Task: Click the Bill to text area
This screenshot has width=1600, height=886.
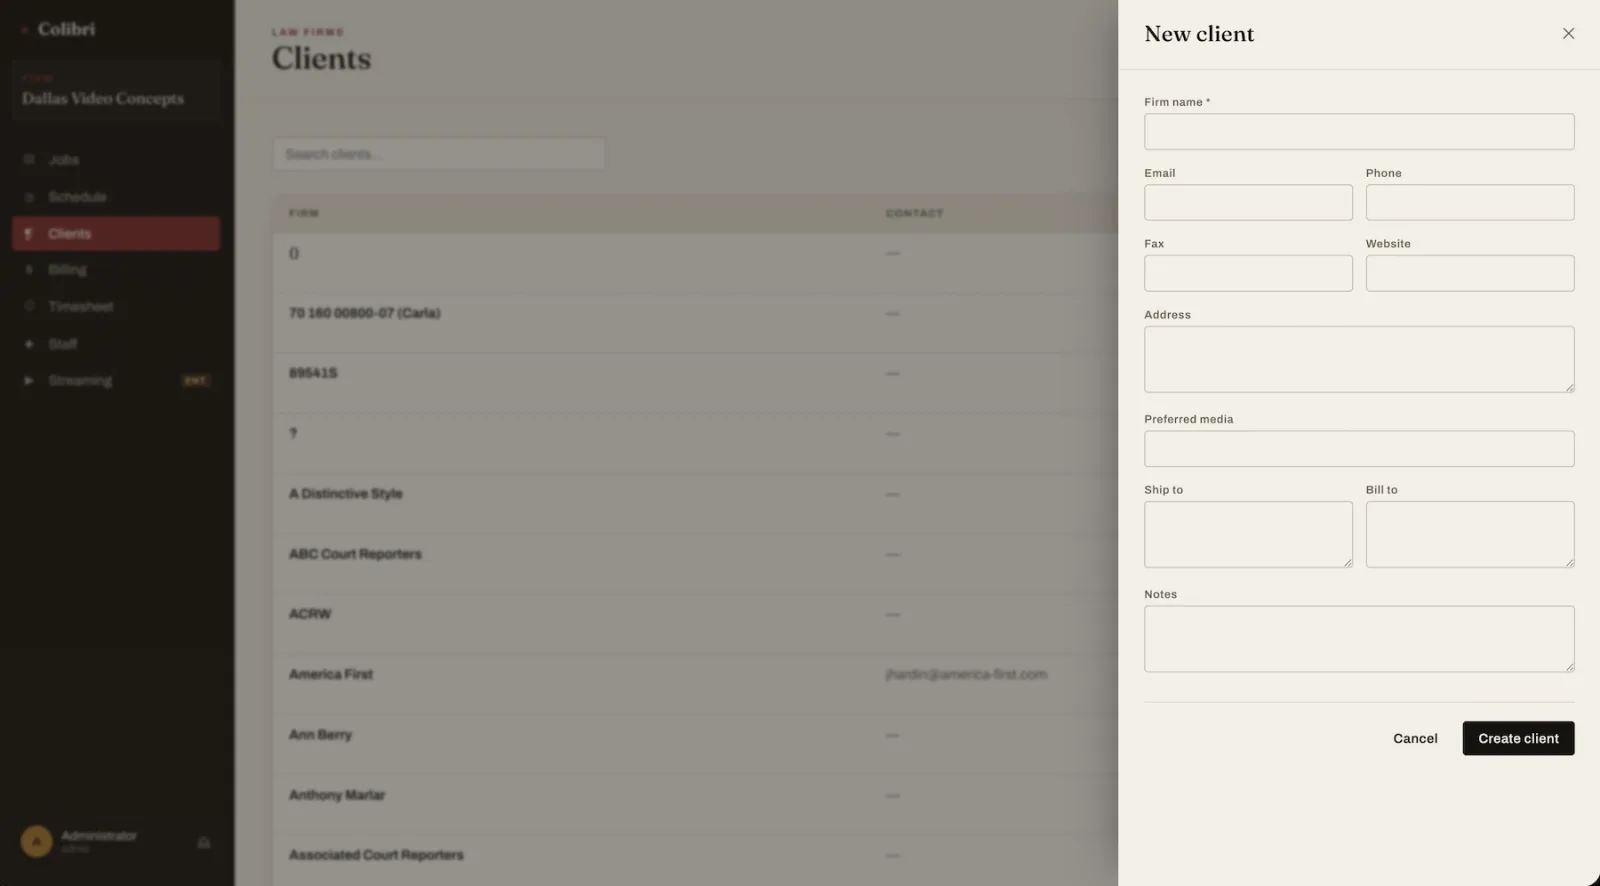Action: pyautogui.click(x=1470, y=534)
